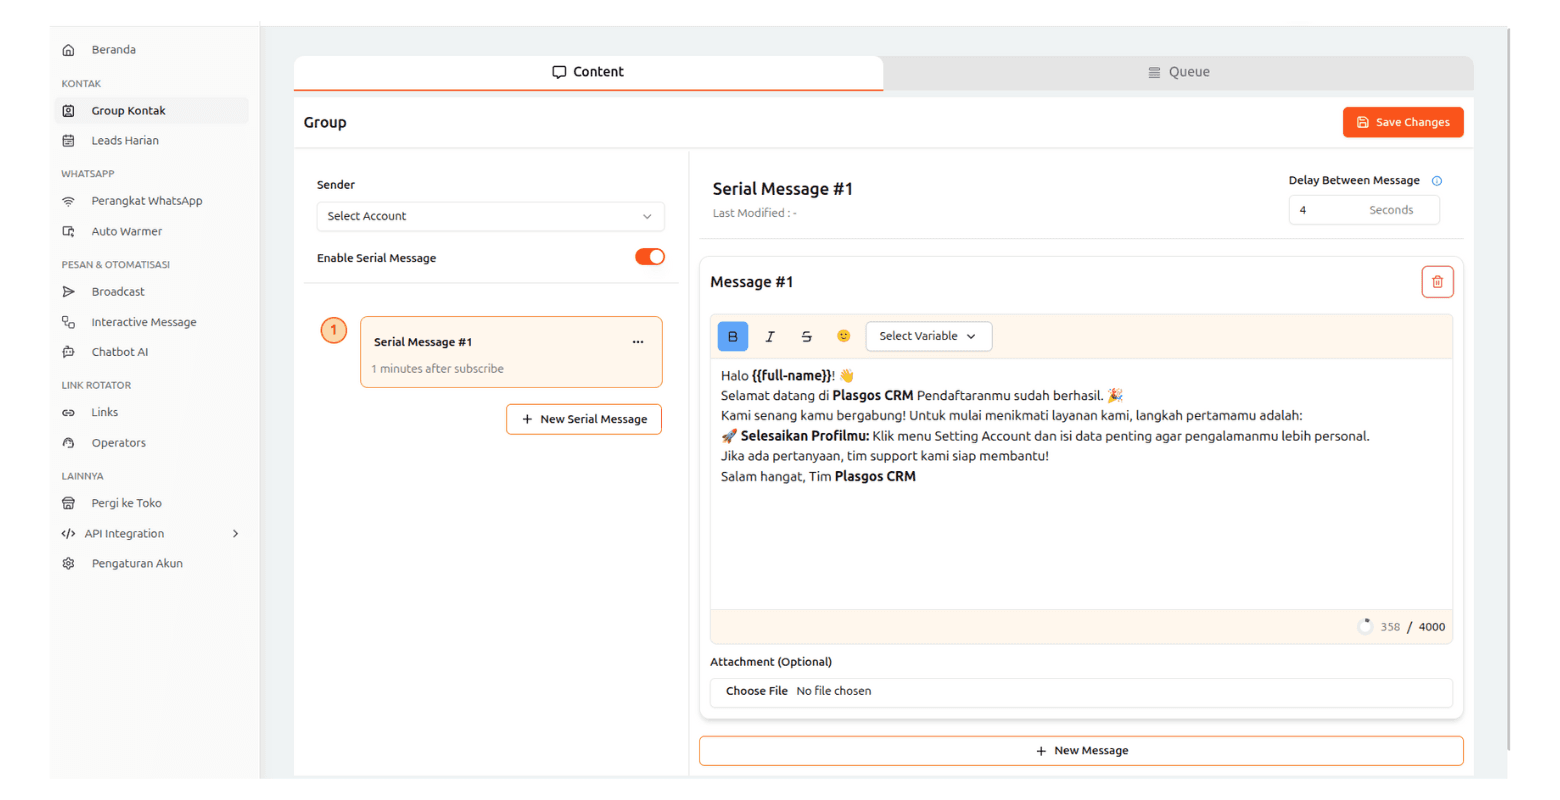Apply strikethrough formatting in editor

807,337
